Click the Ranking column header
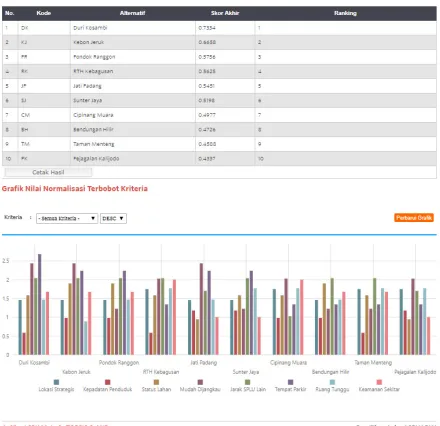The height and width of the screenshot is (426, 440). [345, 13]
